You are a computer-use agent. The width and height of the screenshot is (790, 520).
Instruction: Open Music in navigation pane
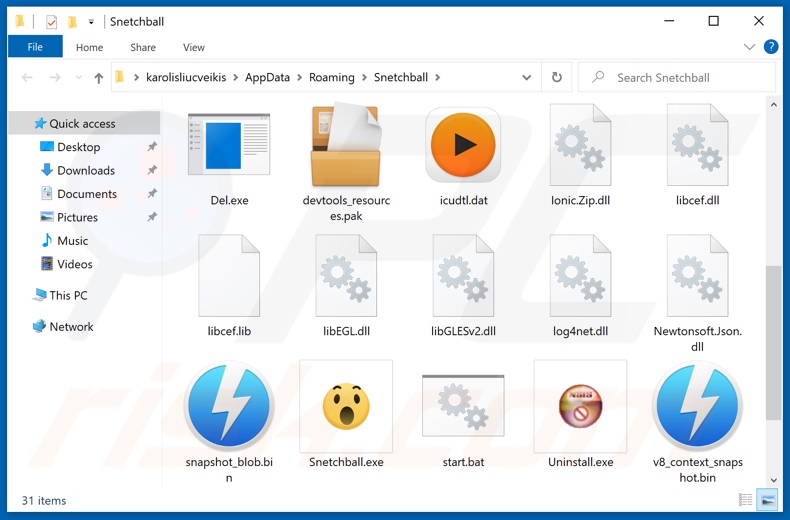[x=73, y=241]
